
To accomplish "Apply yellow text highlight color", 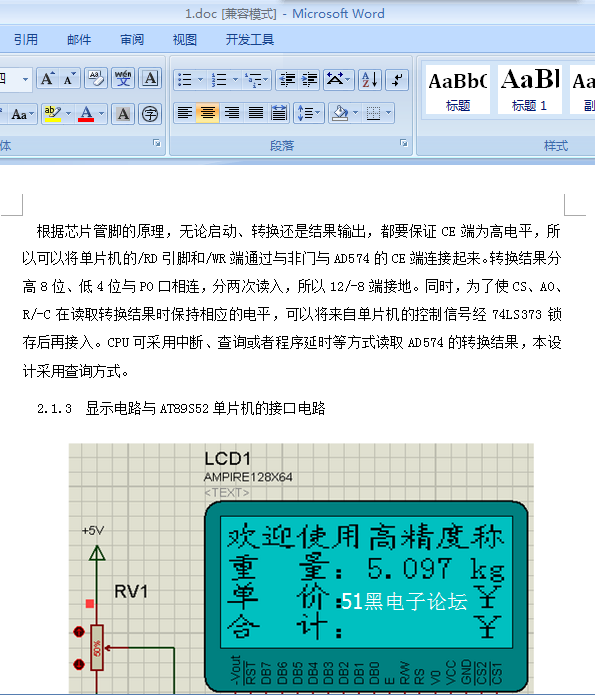I will point(53,114).
